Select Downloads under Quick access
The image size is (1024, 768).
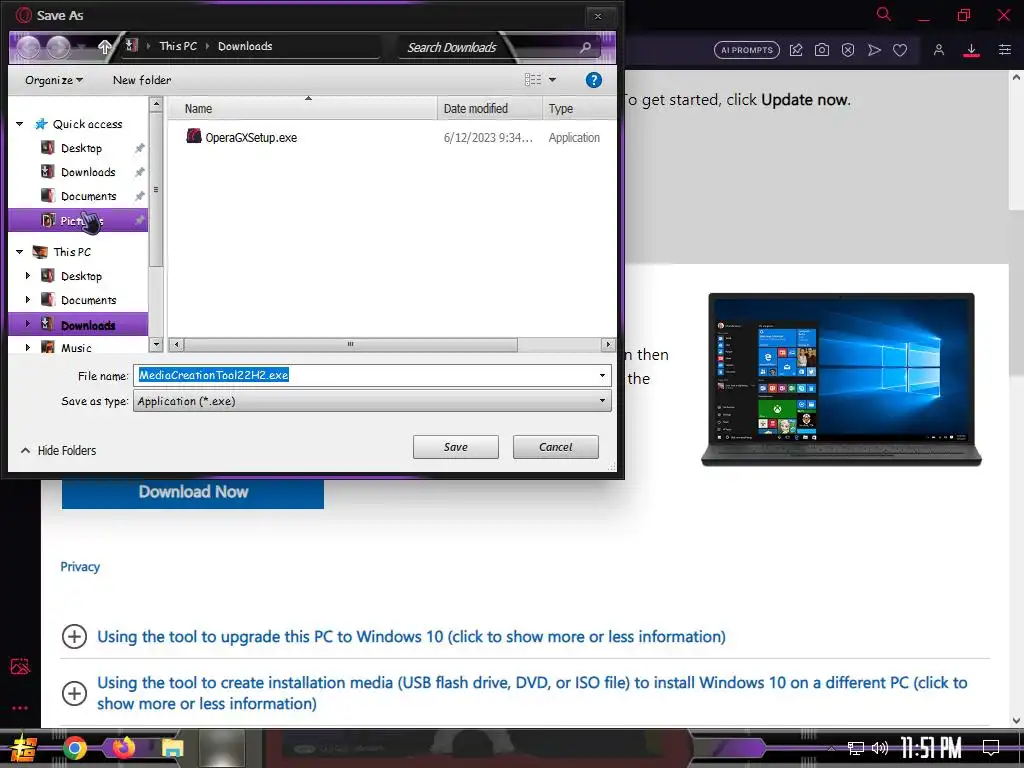pyautogui.click(x=88, y=172)
